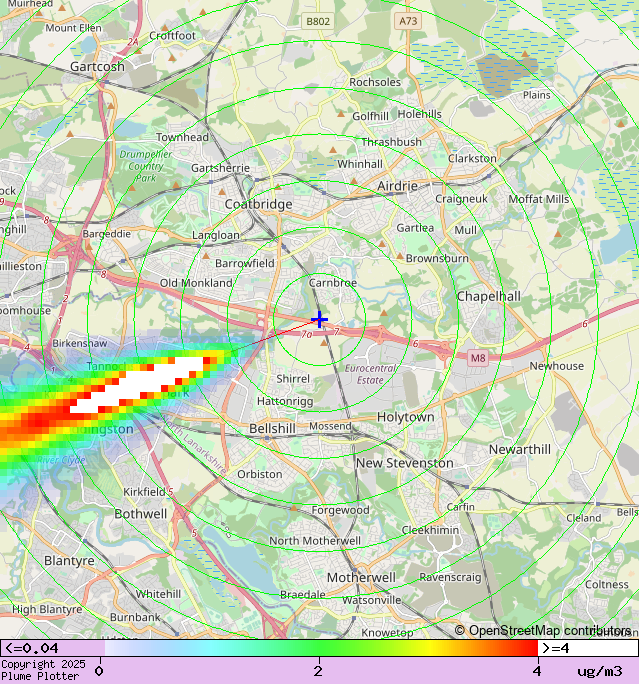Click the Cleekhimin label
639x684 pixels.
[430, 530]
